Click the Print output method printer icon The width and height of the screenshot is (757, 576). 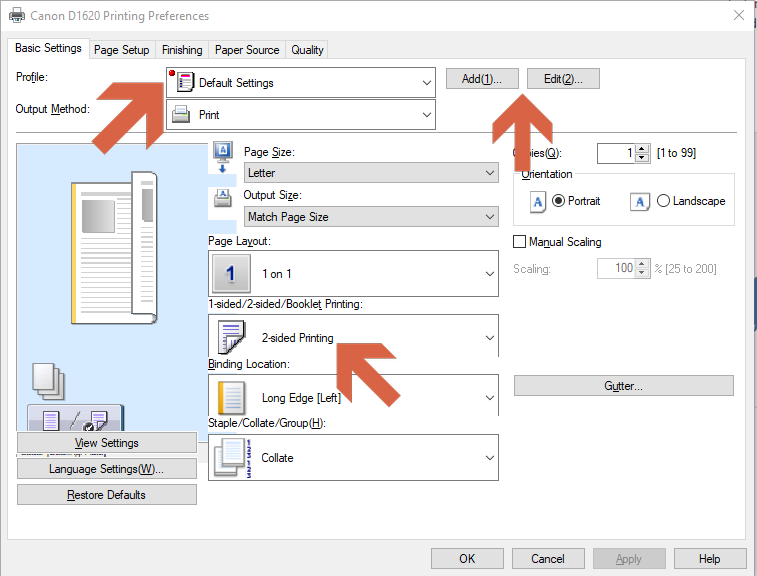coord(181,115)
